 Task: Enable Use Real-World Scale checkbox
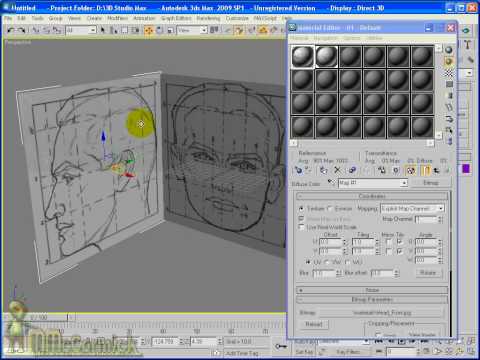point(301,227)
